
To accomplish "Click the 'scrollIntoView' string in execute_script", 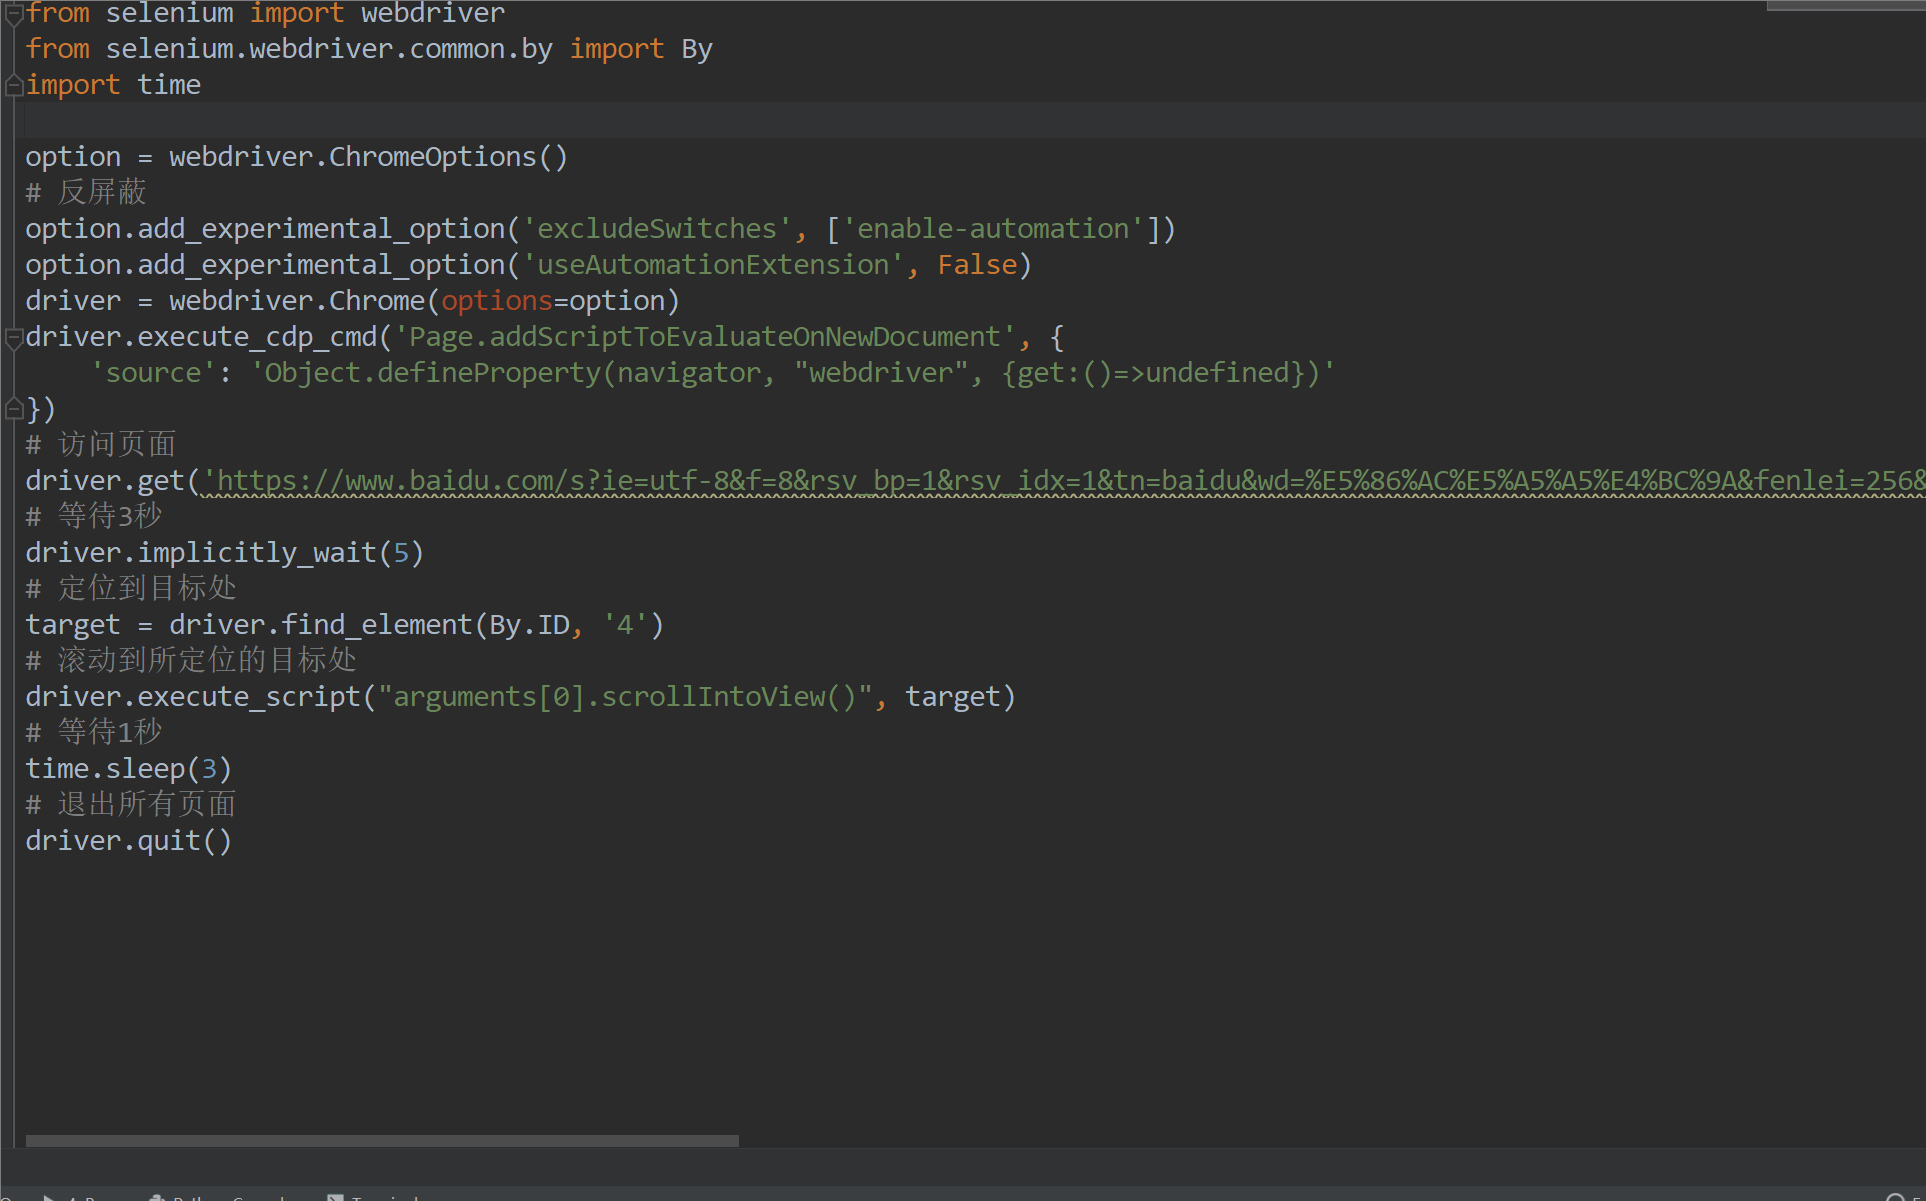I will 712,697.
